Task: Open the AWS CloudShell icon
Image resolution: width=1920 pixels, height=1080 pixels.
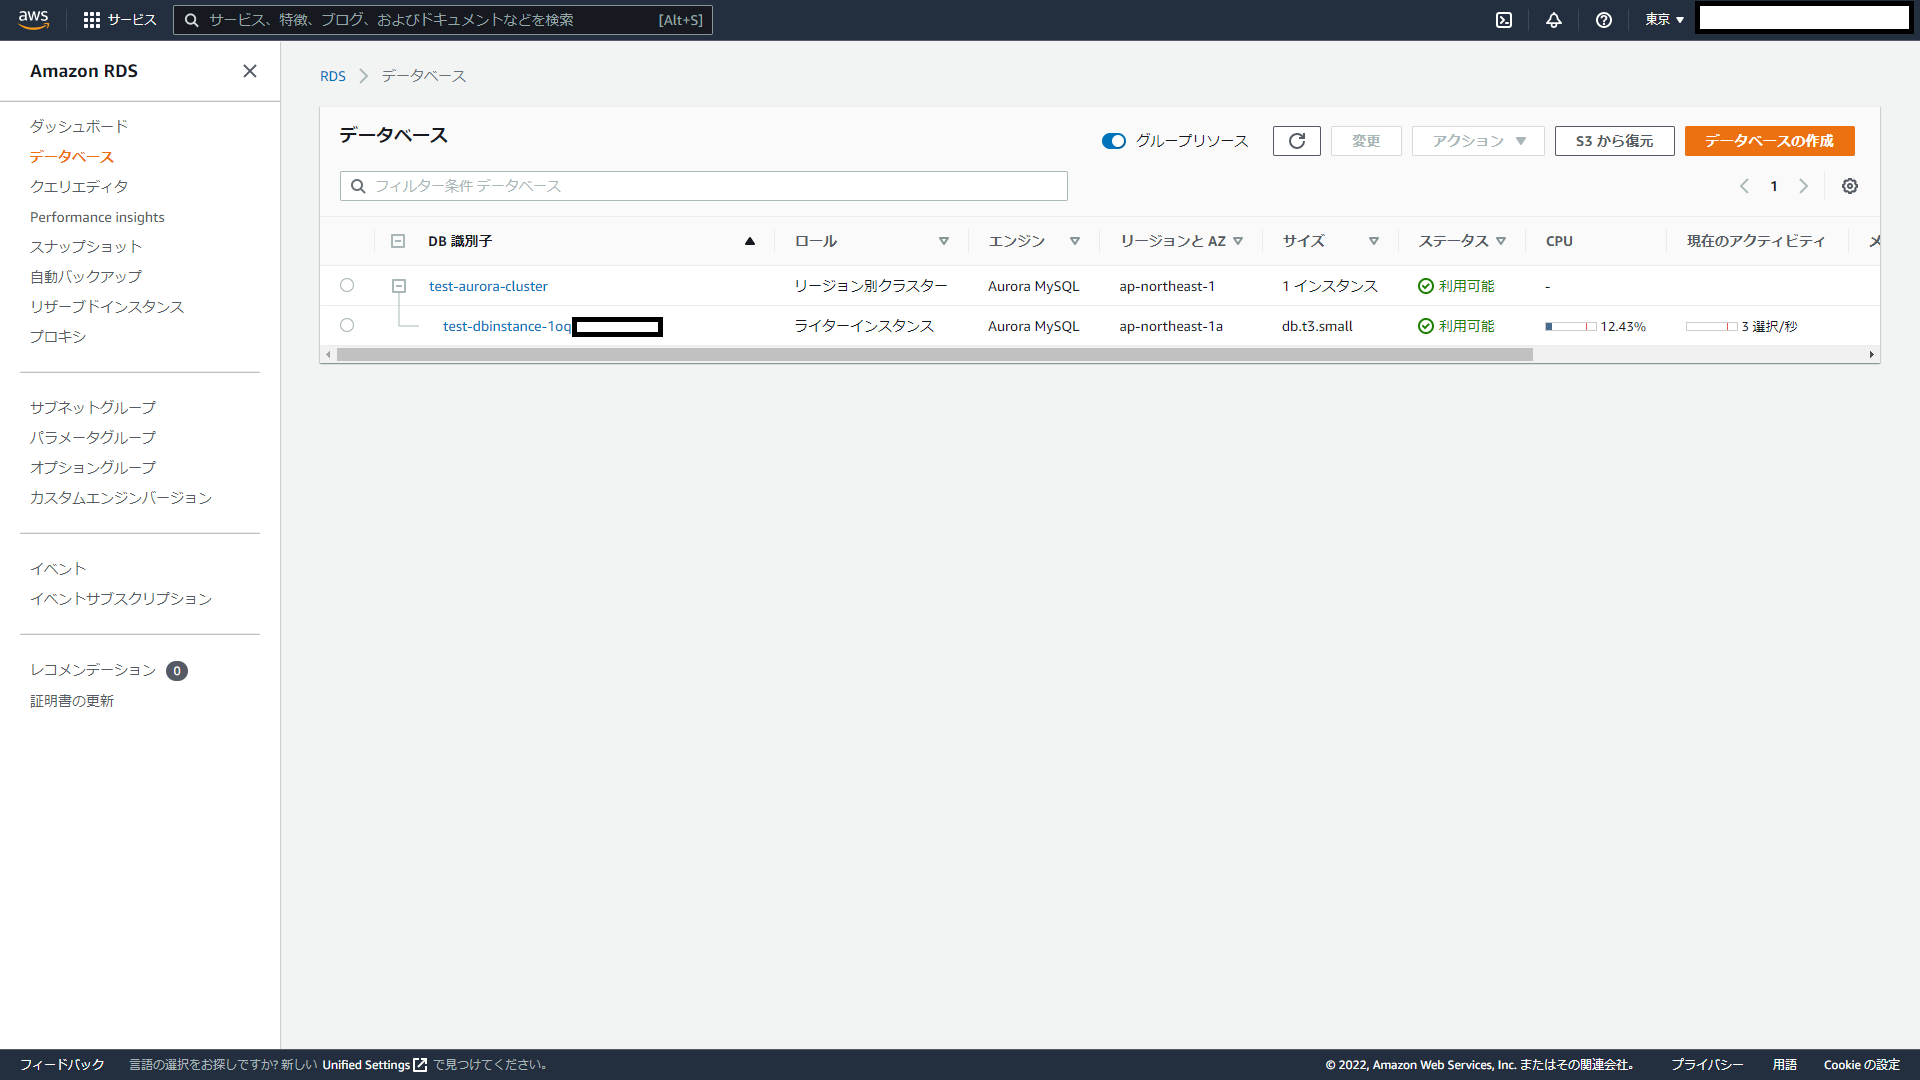Action: click(1503, 20)
